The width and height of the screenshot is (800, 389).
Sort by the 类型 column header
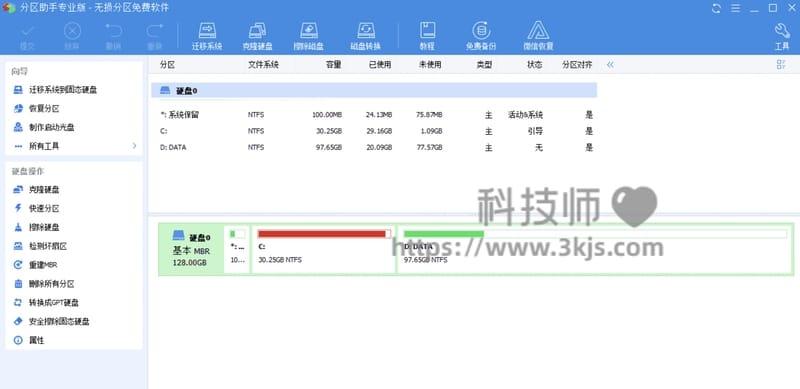[x=484, y=65]
